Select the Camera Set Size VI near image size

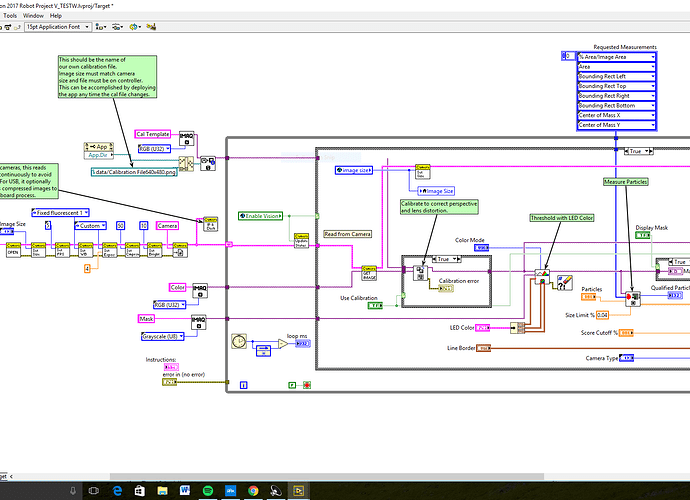tap(423, 172)
